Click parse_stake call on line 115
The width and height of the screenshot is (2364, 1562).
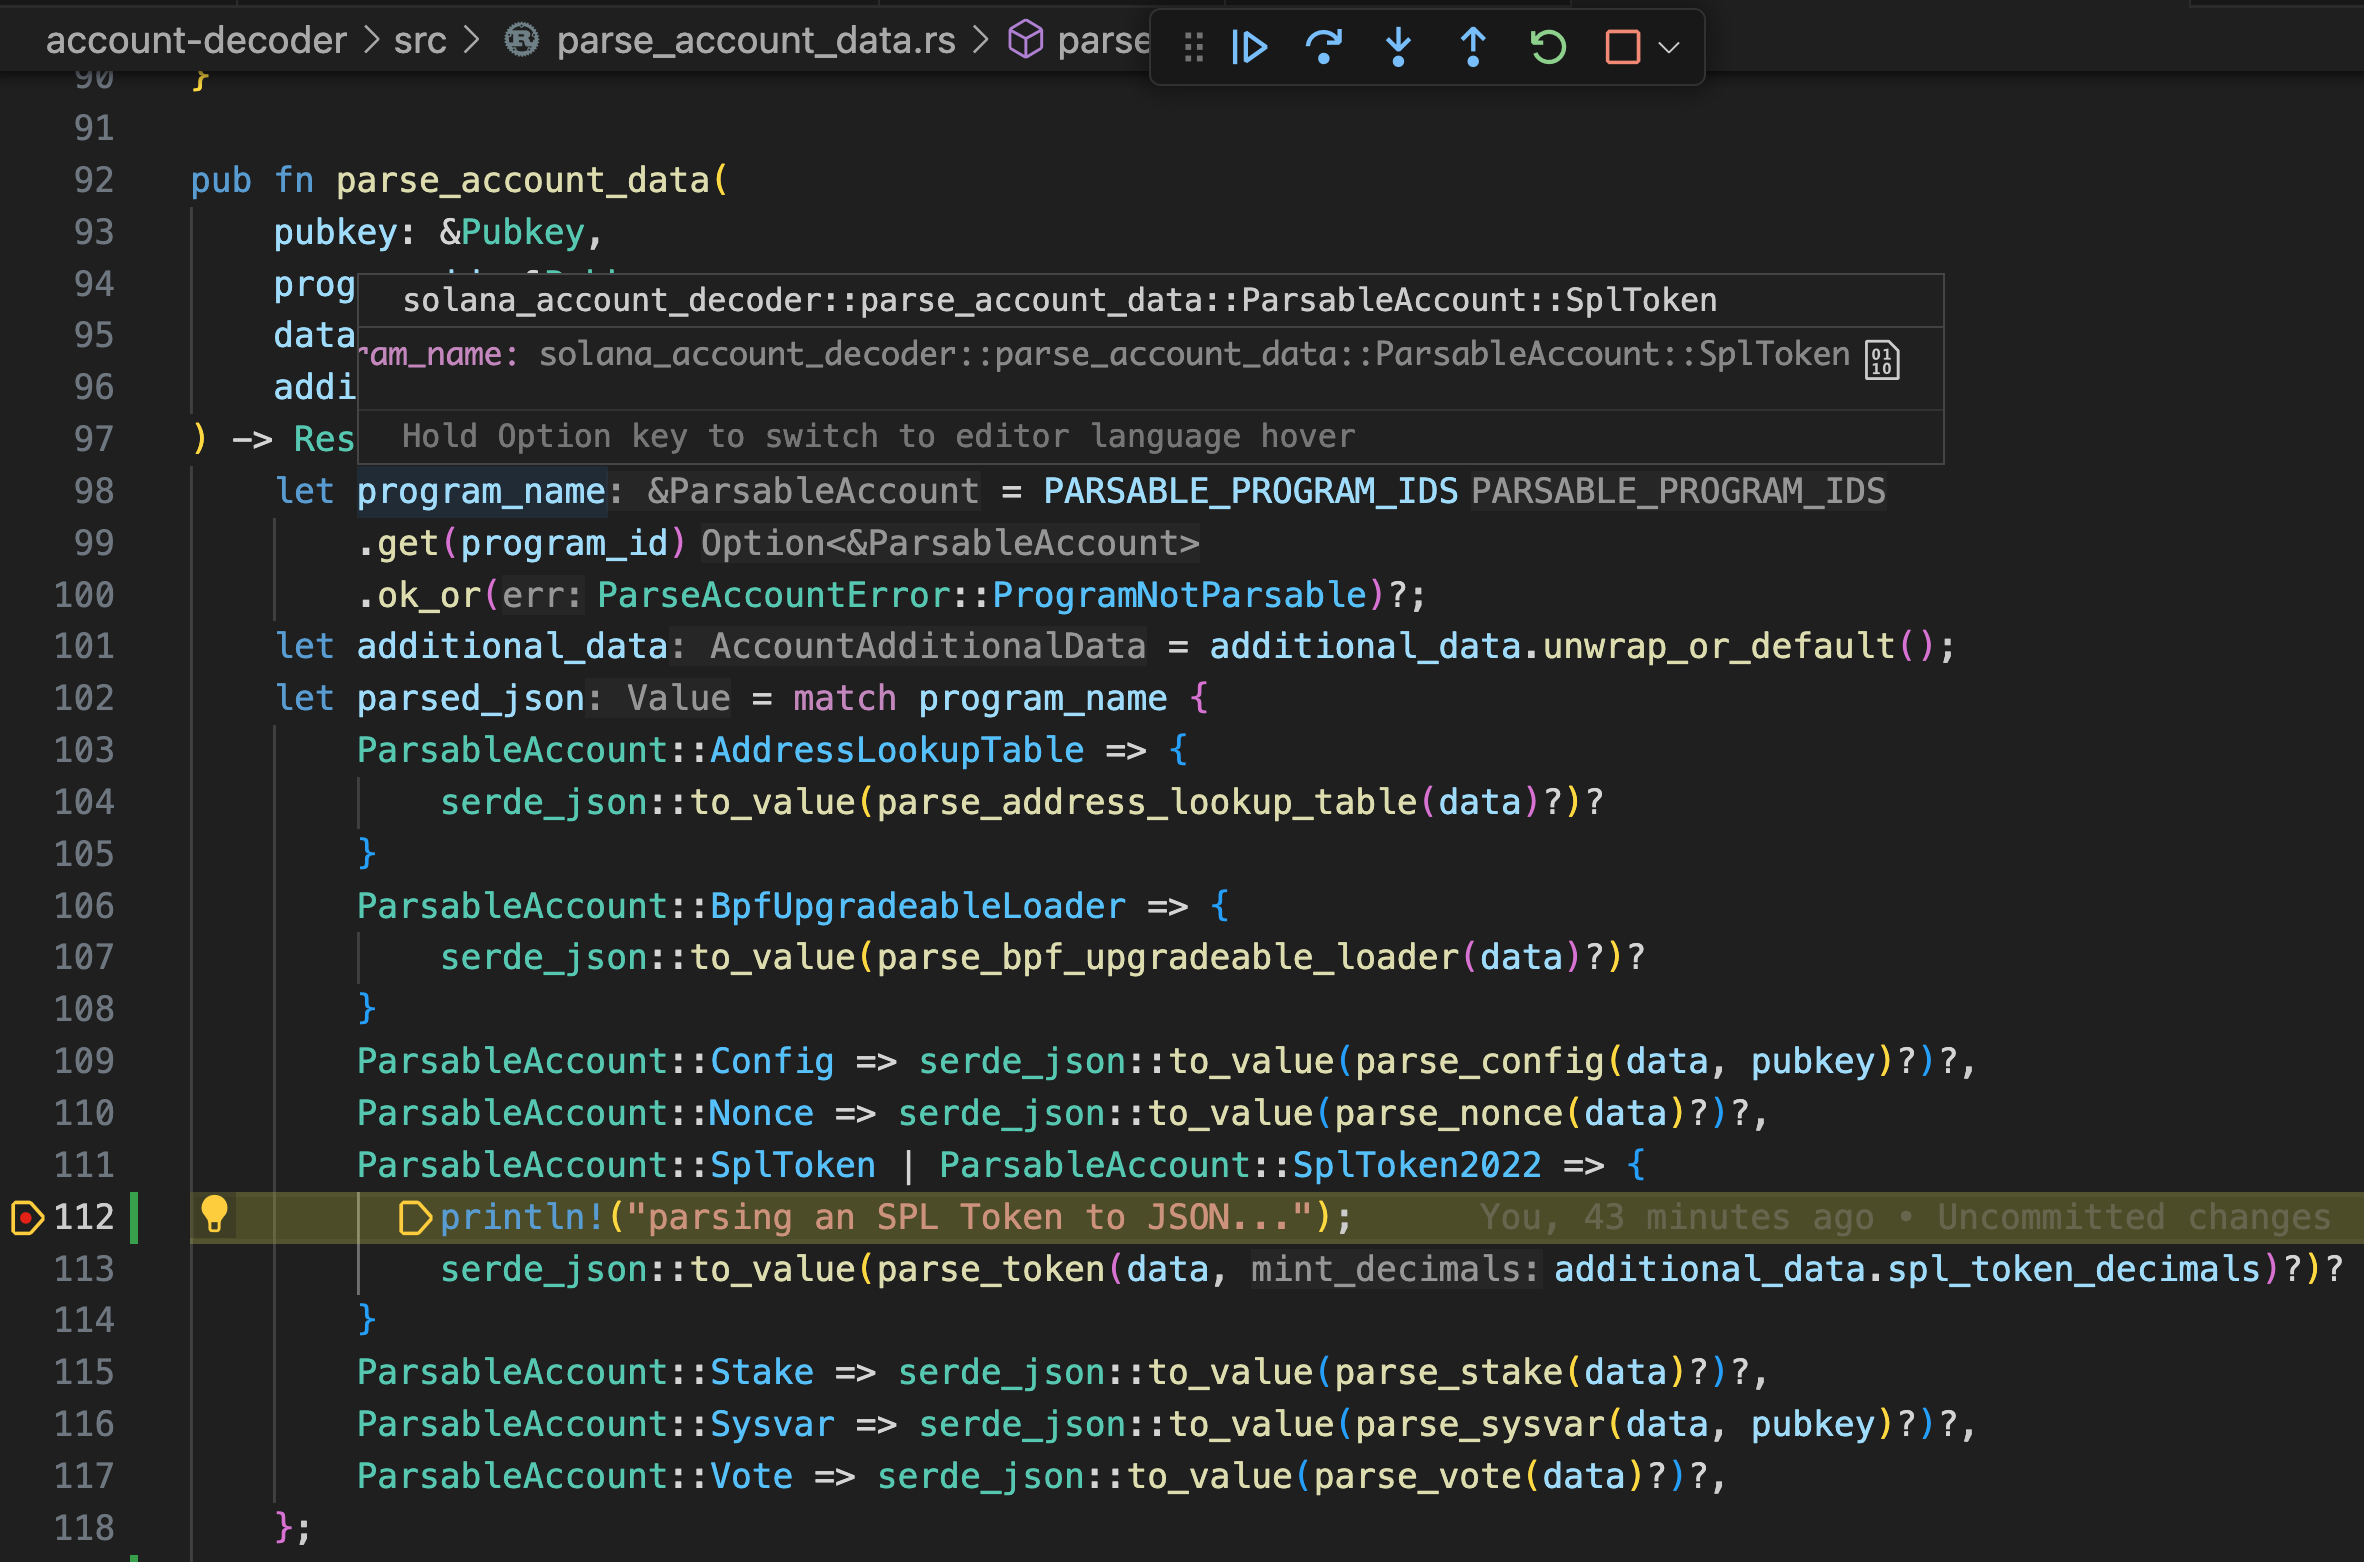[x=1448, y=1372]
